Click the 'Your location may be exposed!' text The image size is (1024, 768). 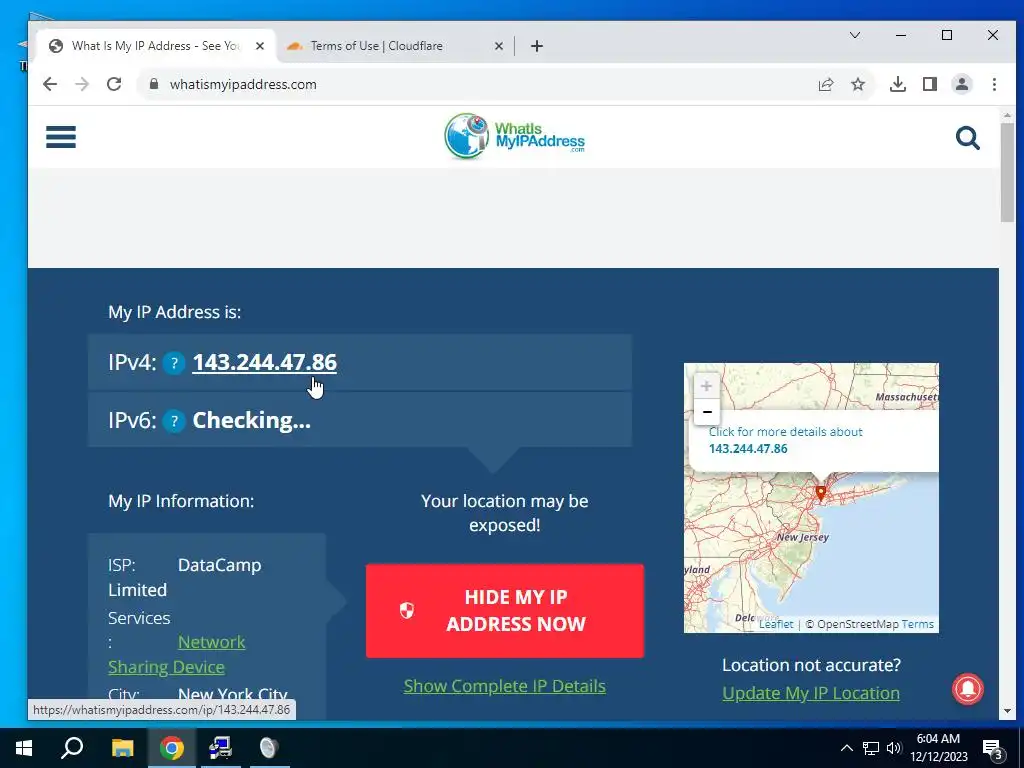click(505, 513)
